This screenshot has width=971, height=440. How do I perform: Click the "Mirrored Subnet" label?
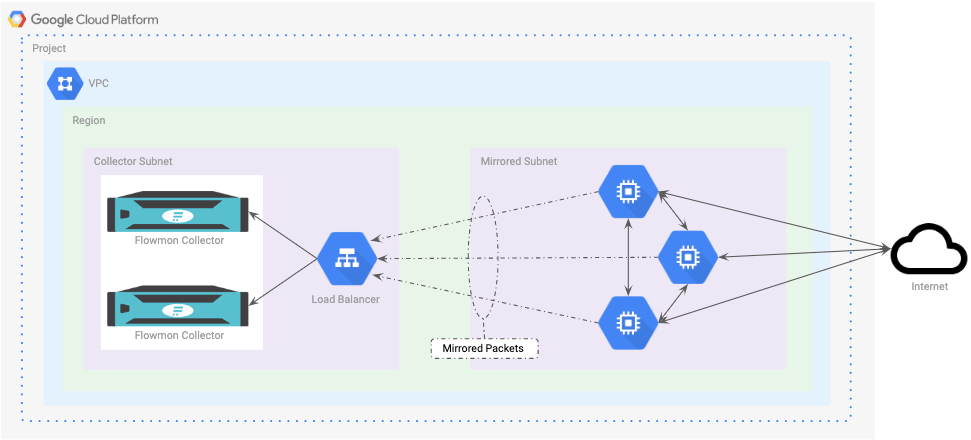[519, 161]
